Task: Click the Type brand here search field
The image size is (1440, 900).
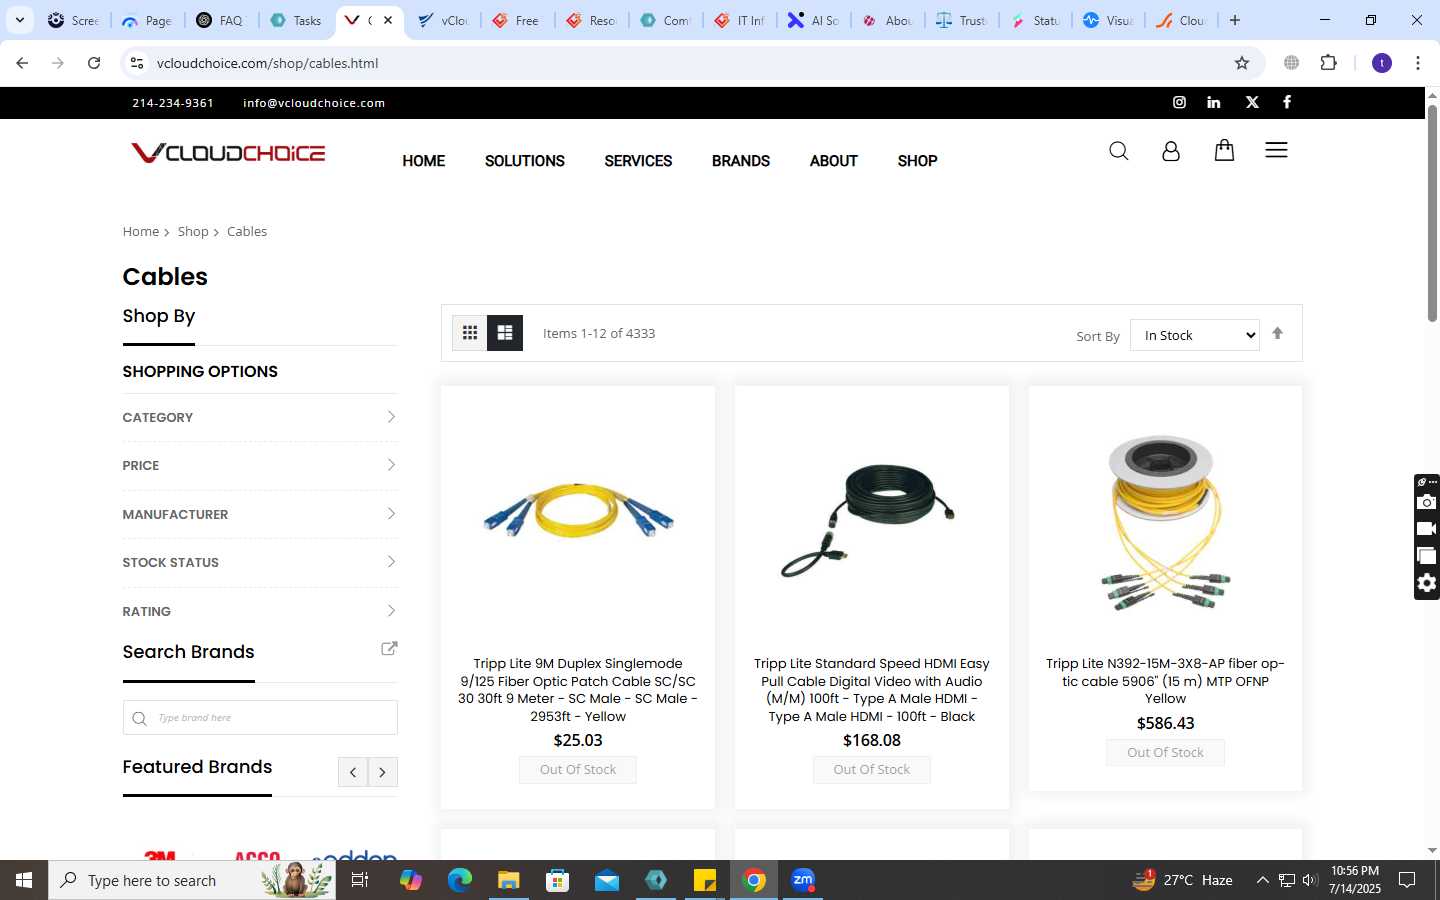Action: (260, 718)
